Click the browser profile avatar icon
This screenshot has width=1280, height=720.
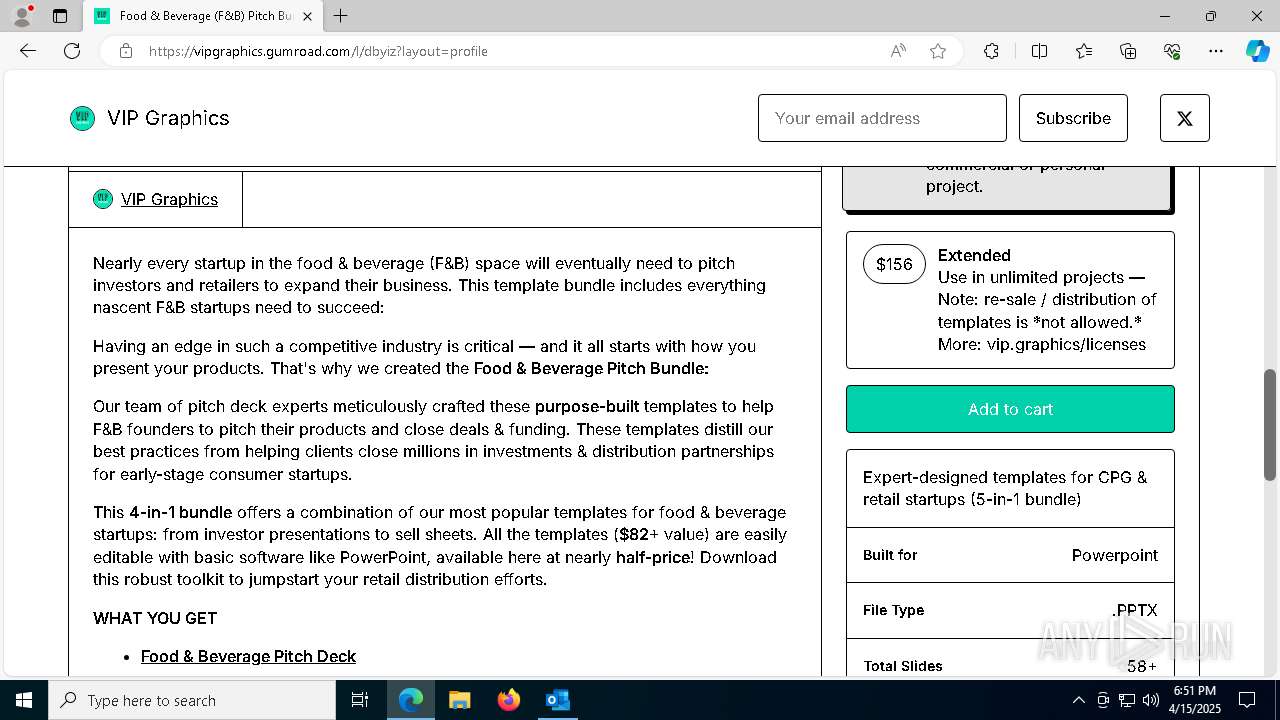pos(22,16)
